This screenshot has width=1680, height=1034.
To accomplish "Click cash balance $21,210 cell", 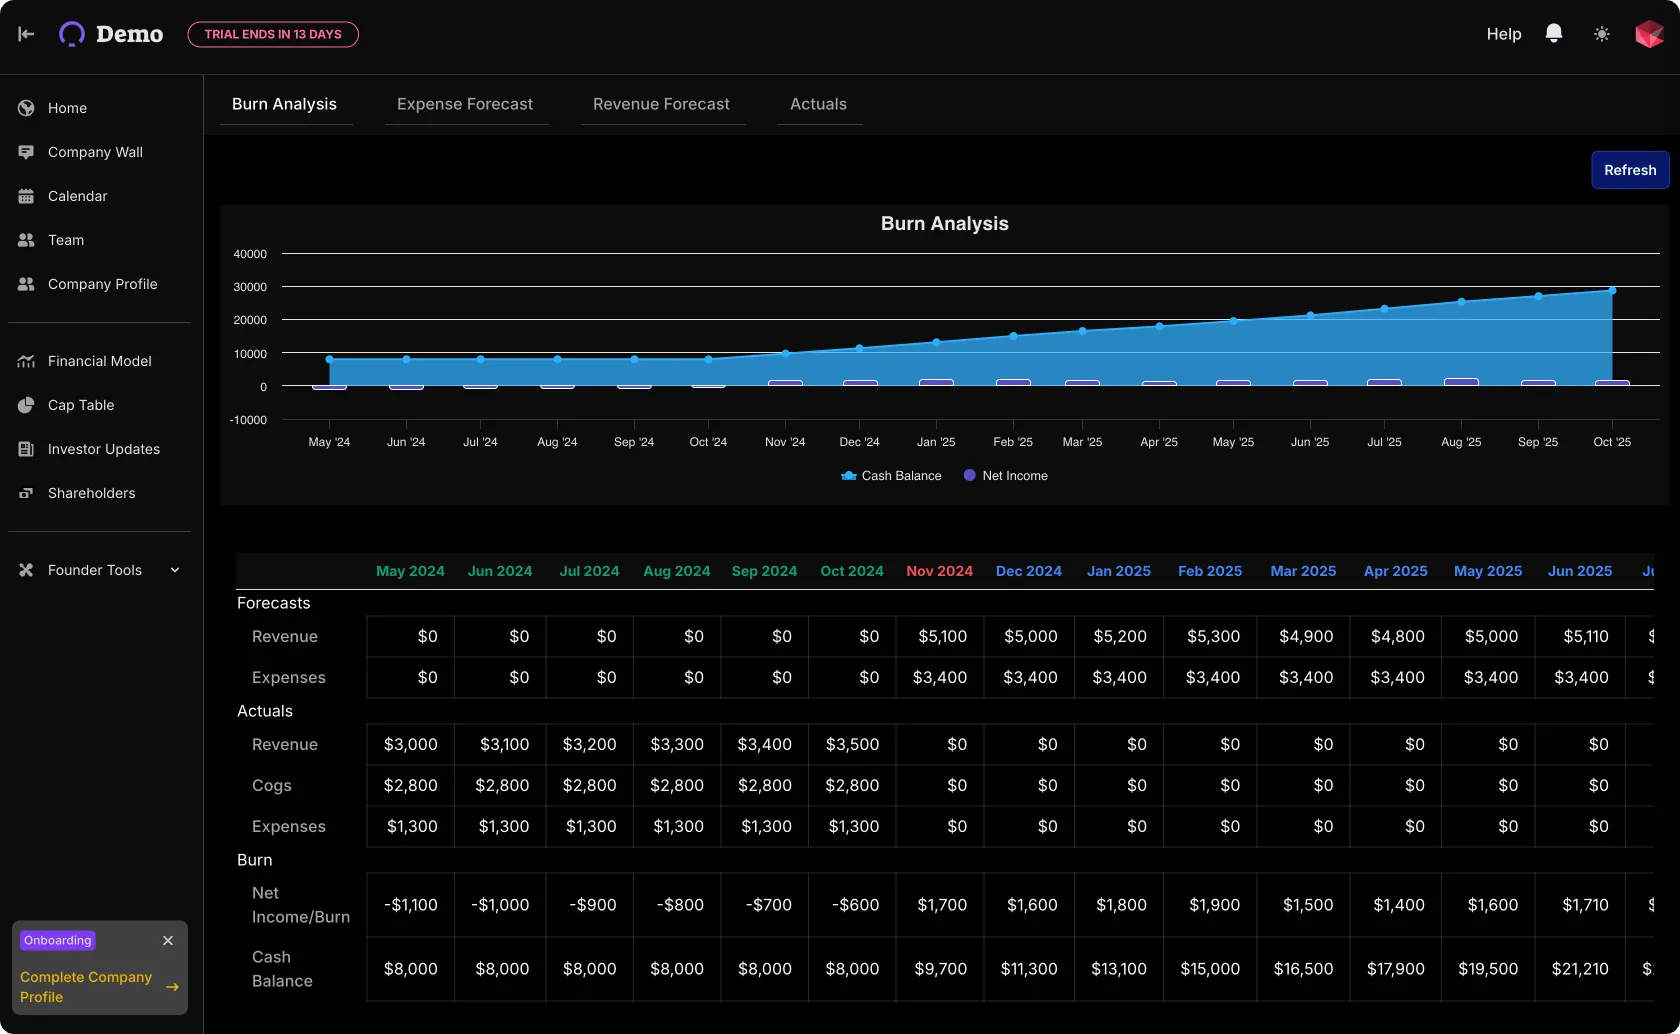I will (x=1580, y=969).
